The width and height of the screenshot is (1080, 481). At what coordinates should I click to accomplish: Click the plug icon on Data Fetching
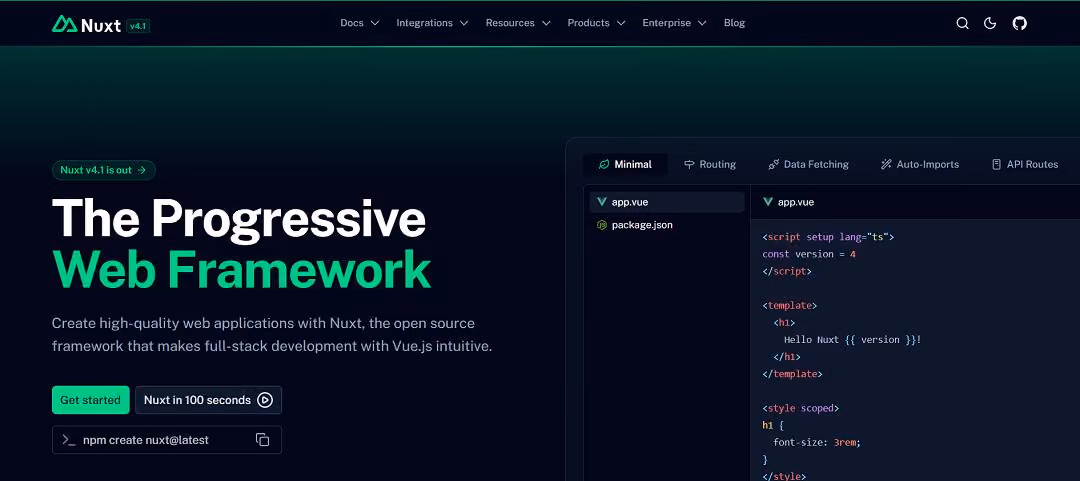coord(773,165)
